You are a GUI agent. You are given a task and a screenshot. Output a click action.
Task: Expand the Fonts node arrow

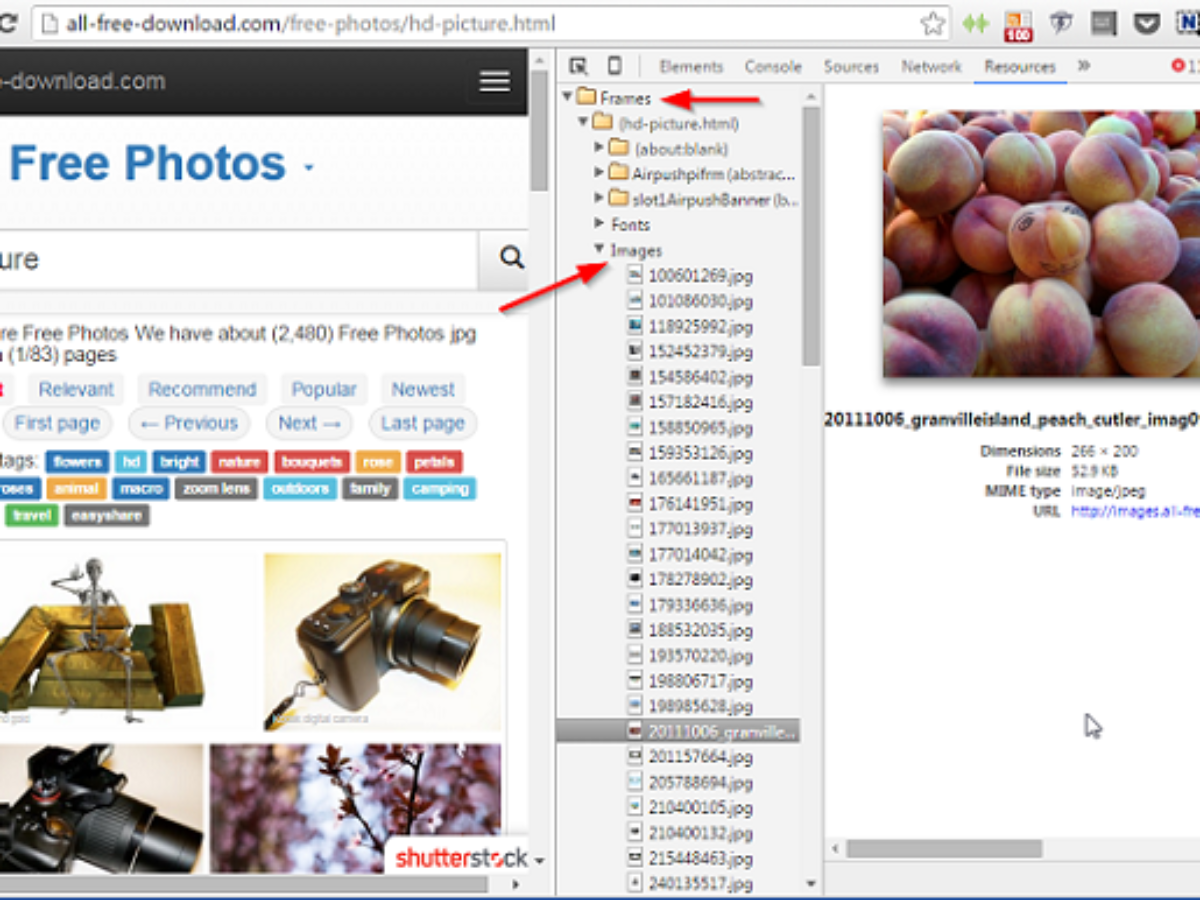coord(599,224)
